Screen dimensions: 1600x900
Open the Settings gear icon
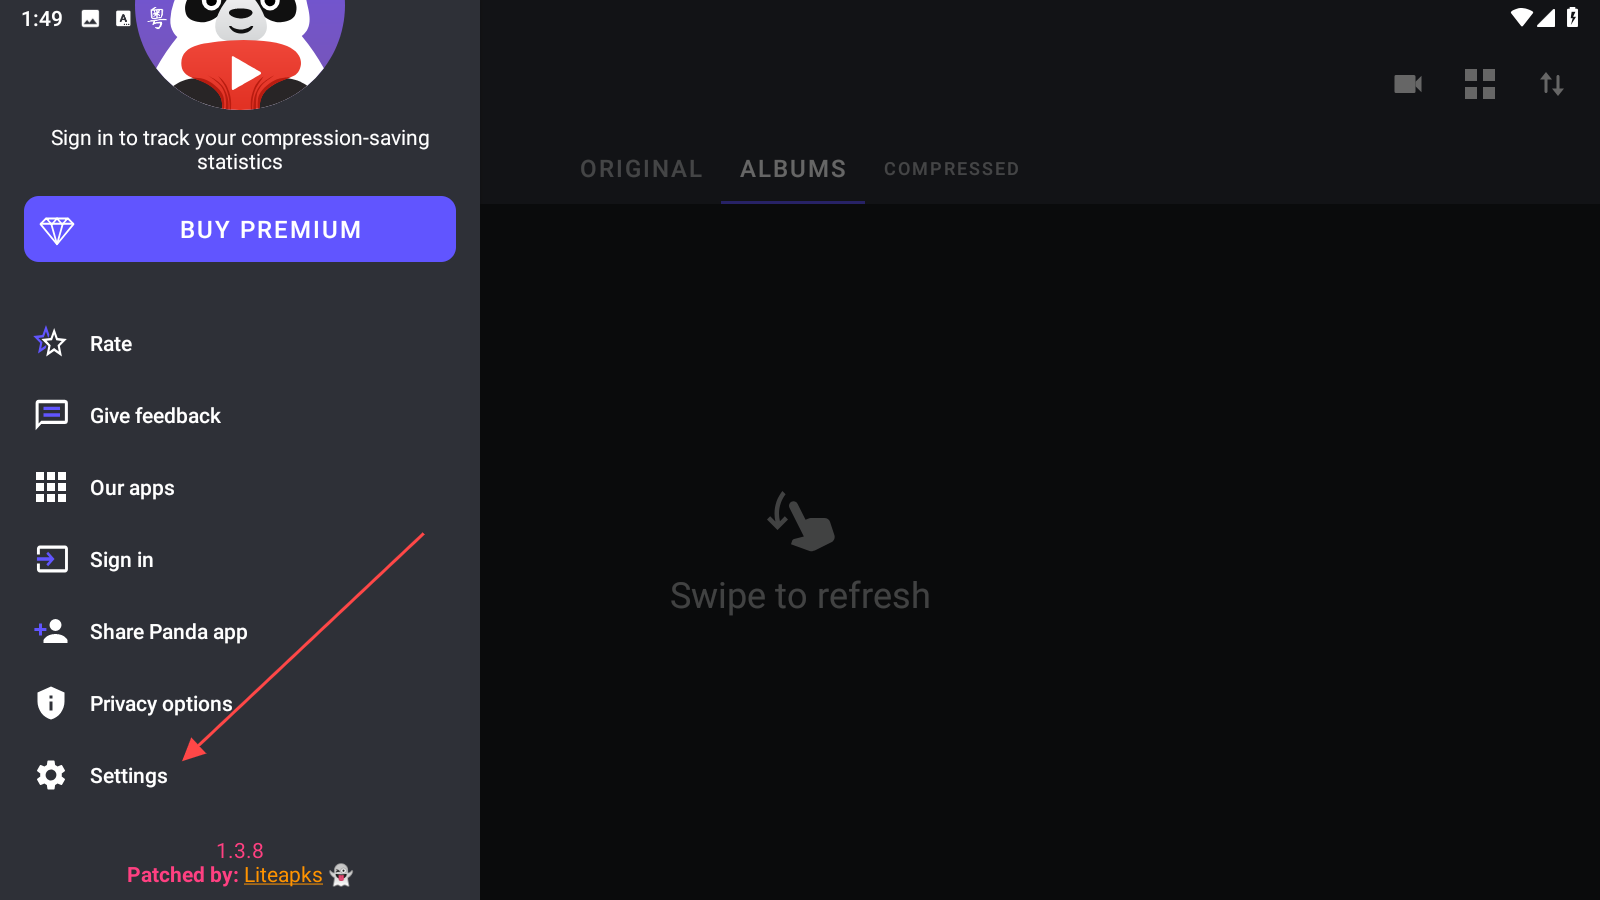click(x=51, y=775)
